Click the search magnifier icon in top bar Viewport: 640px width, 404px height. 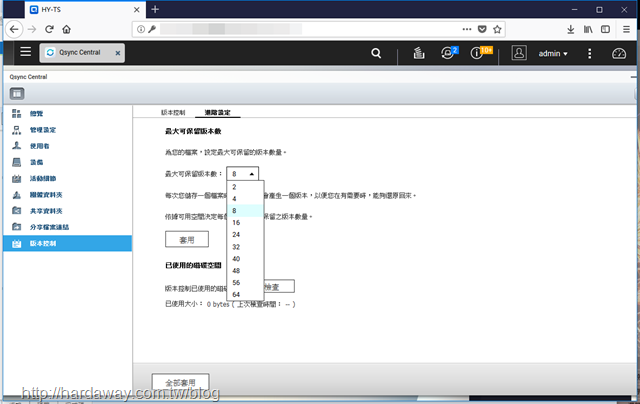tap(376, 53)
